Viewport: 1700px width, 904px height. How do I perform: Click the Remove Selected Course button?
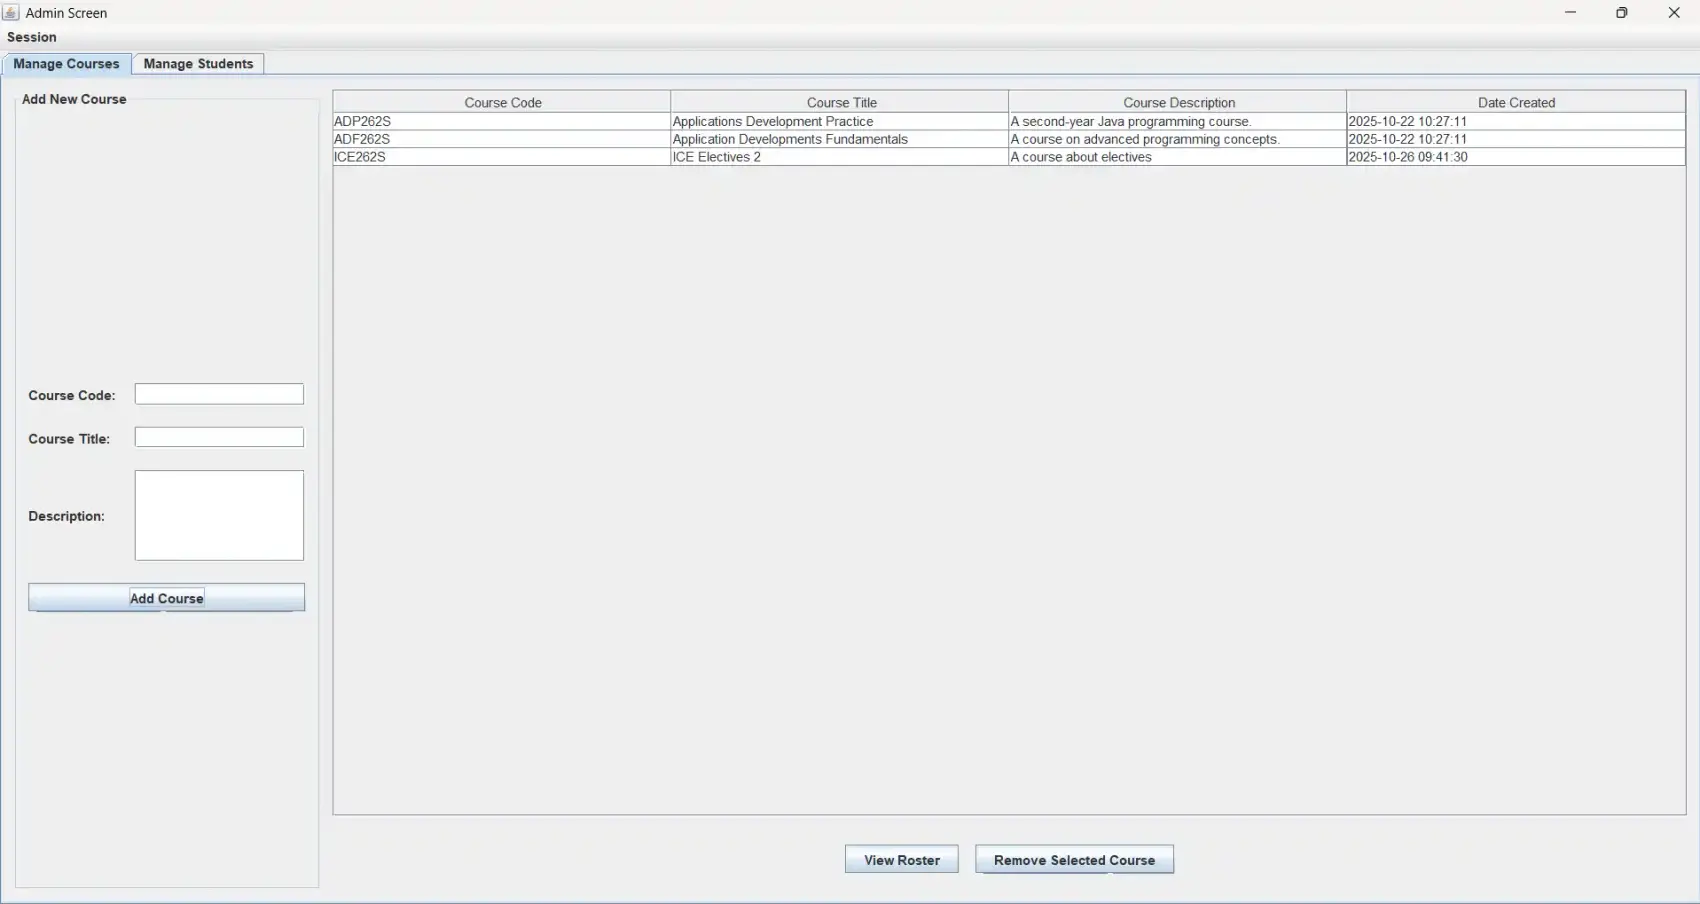tap(1073, 859)
